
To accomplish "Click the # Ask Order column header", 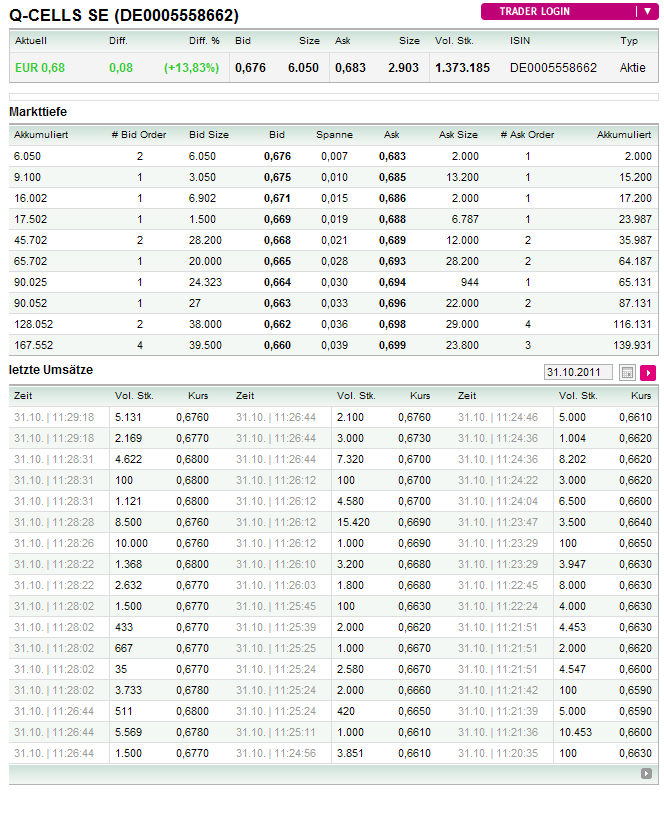I will coord(526,134).
